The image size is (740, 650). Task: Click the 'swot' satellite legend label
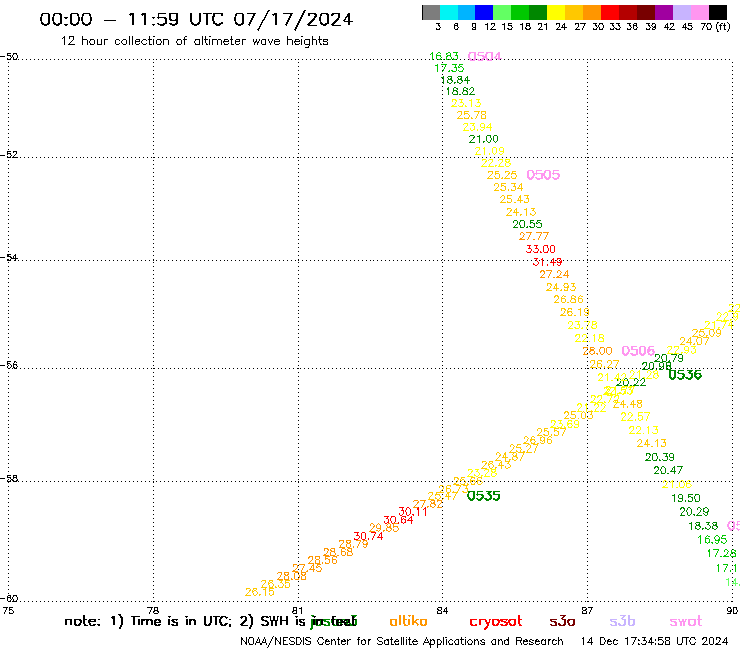point(686,621)
